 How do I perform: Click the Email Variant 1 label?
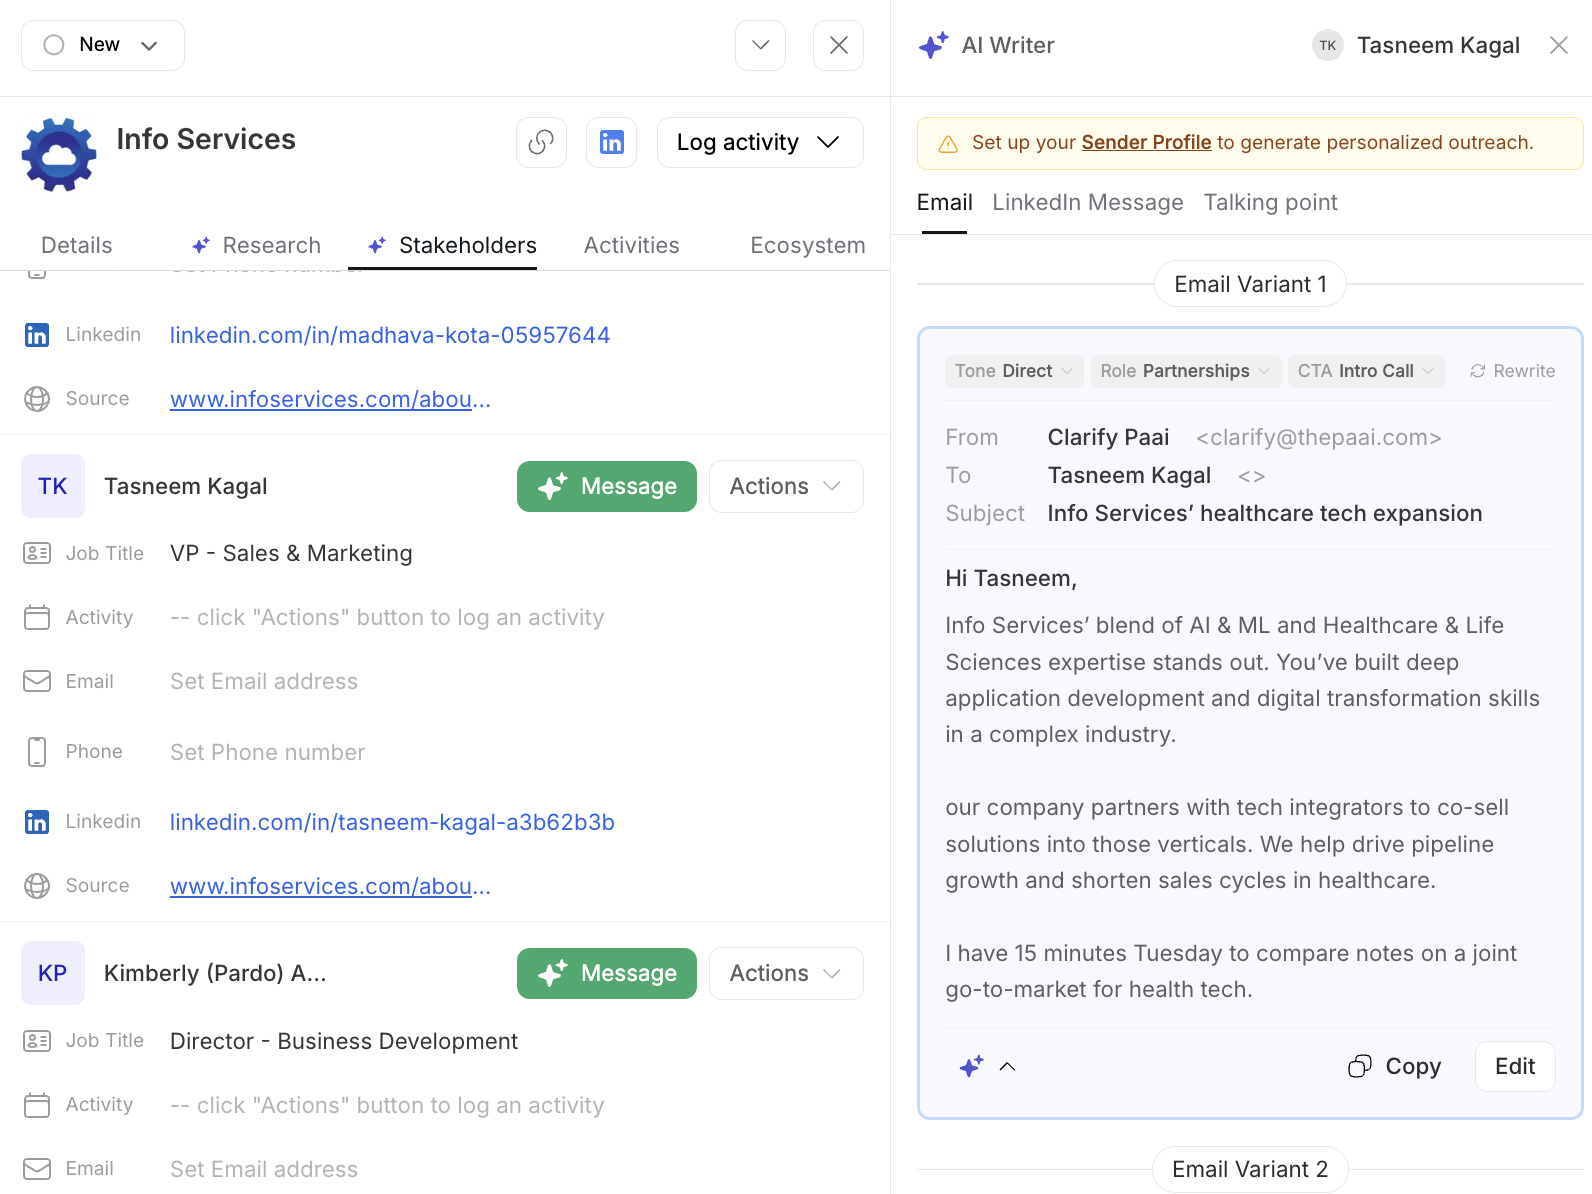pos(1250,284)
